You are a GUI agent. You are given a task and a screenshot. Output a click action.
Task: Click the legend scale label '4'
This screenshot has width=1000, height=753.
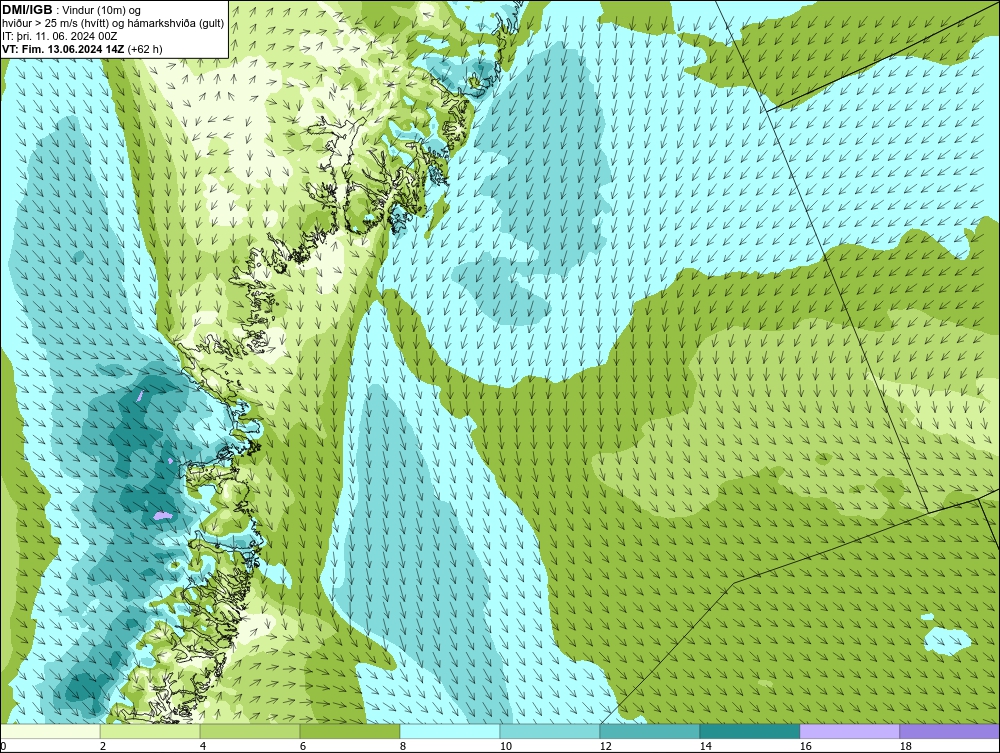tap(203, 746)
